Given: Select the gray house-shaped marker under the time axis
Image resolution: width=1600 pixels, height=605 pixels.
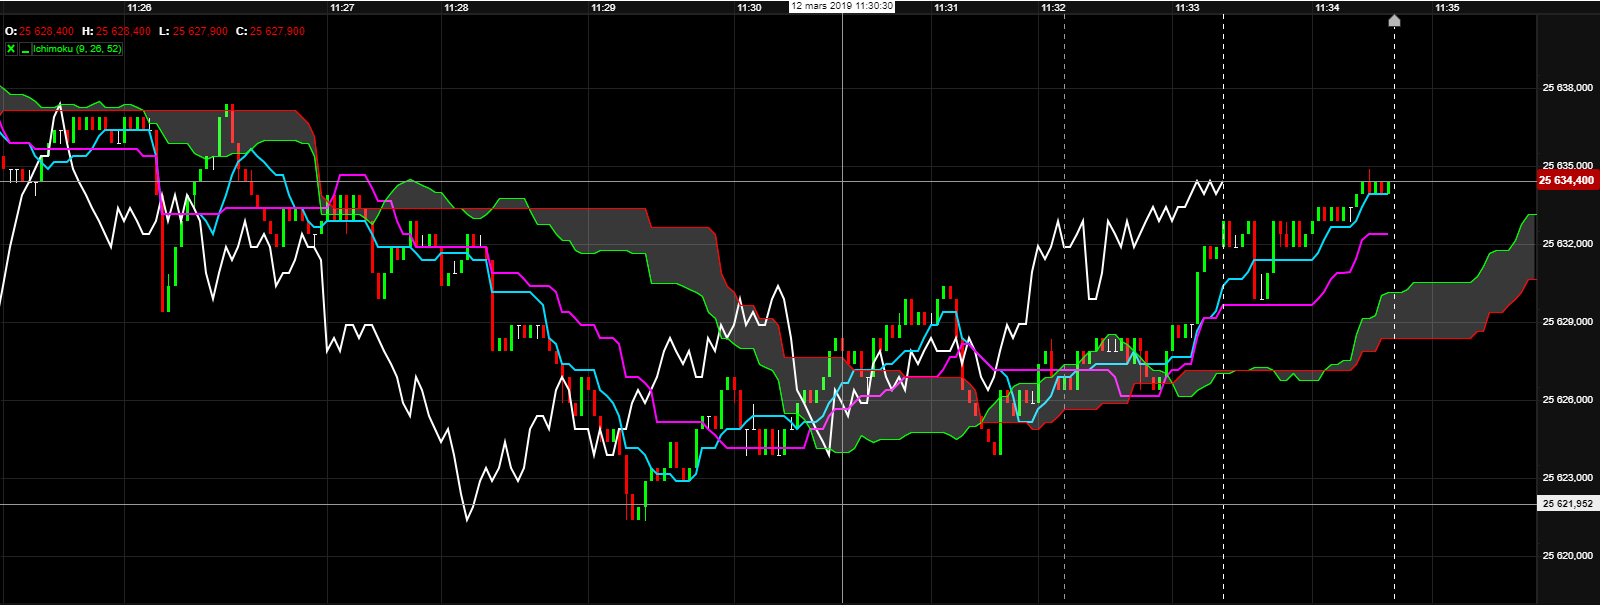Looking at the screenshot, I should 1394,21.
